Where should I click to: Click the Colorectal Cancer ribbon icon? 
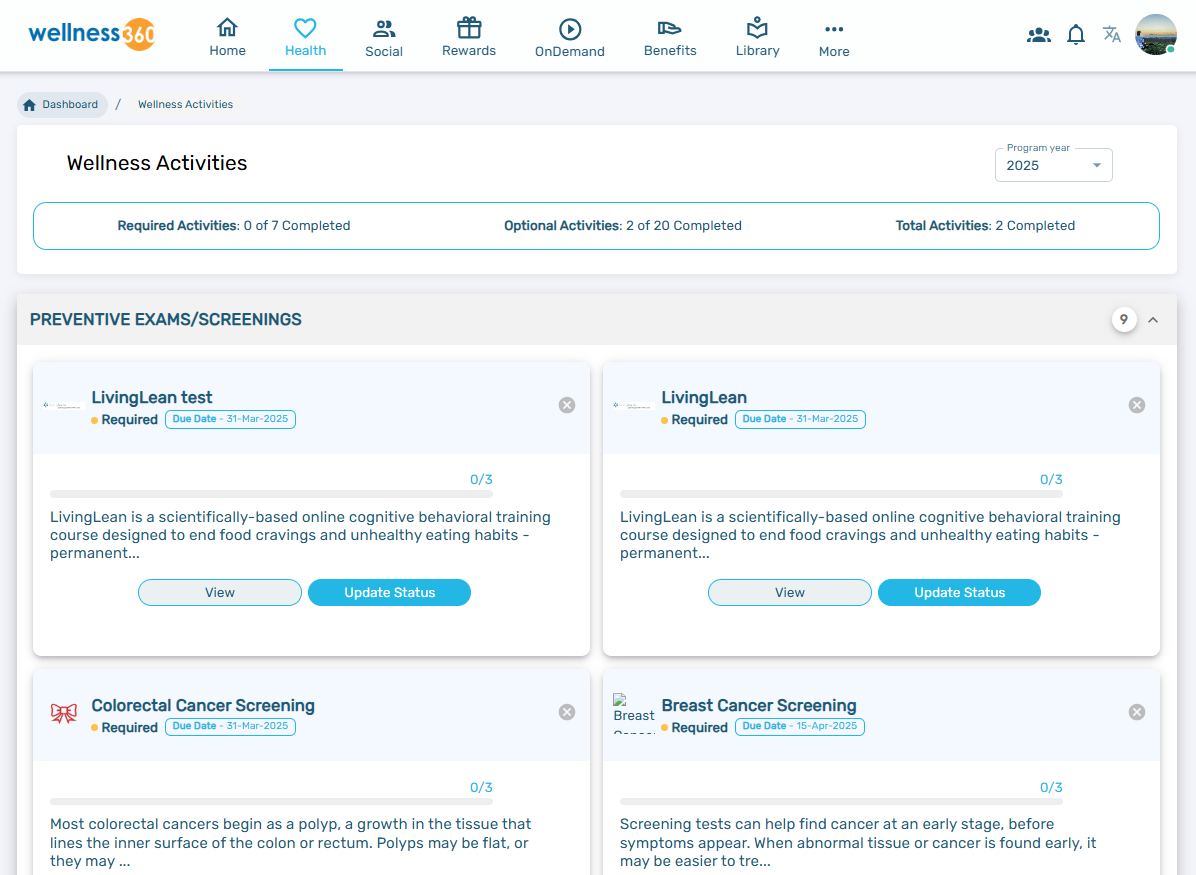point(64,713)
